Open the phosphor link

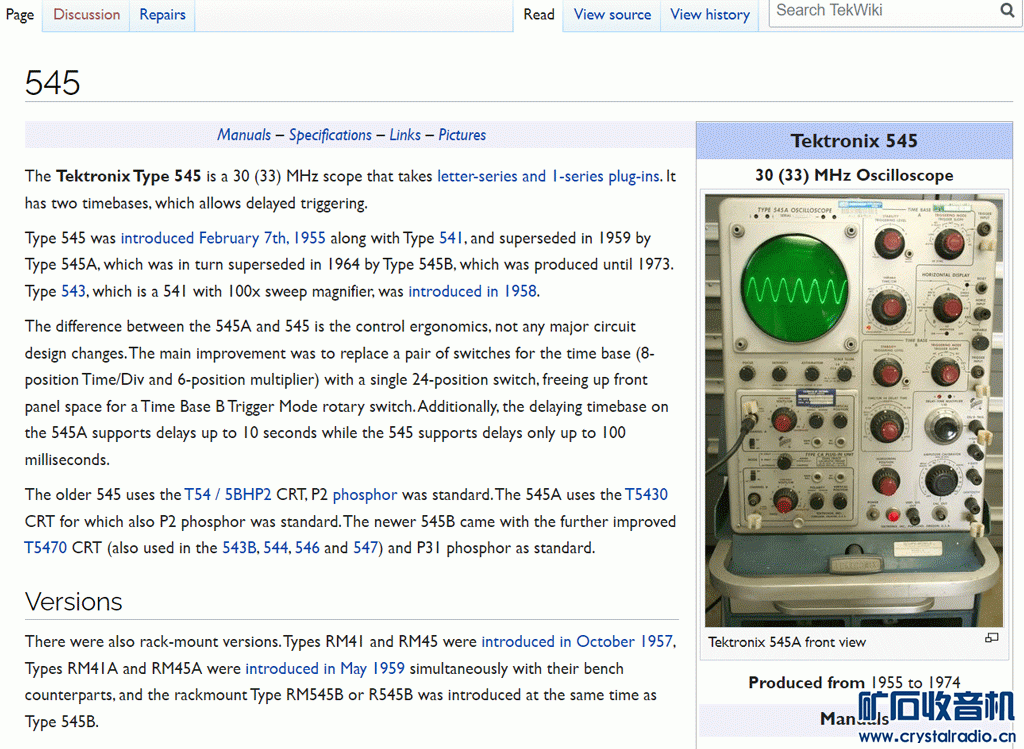click(364, 495)
